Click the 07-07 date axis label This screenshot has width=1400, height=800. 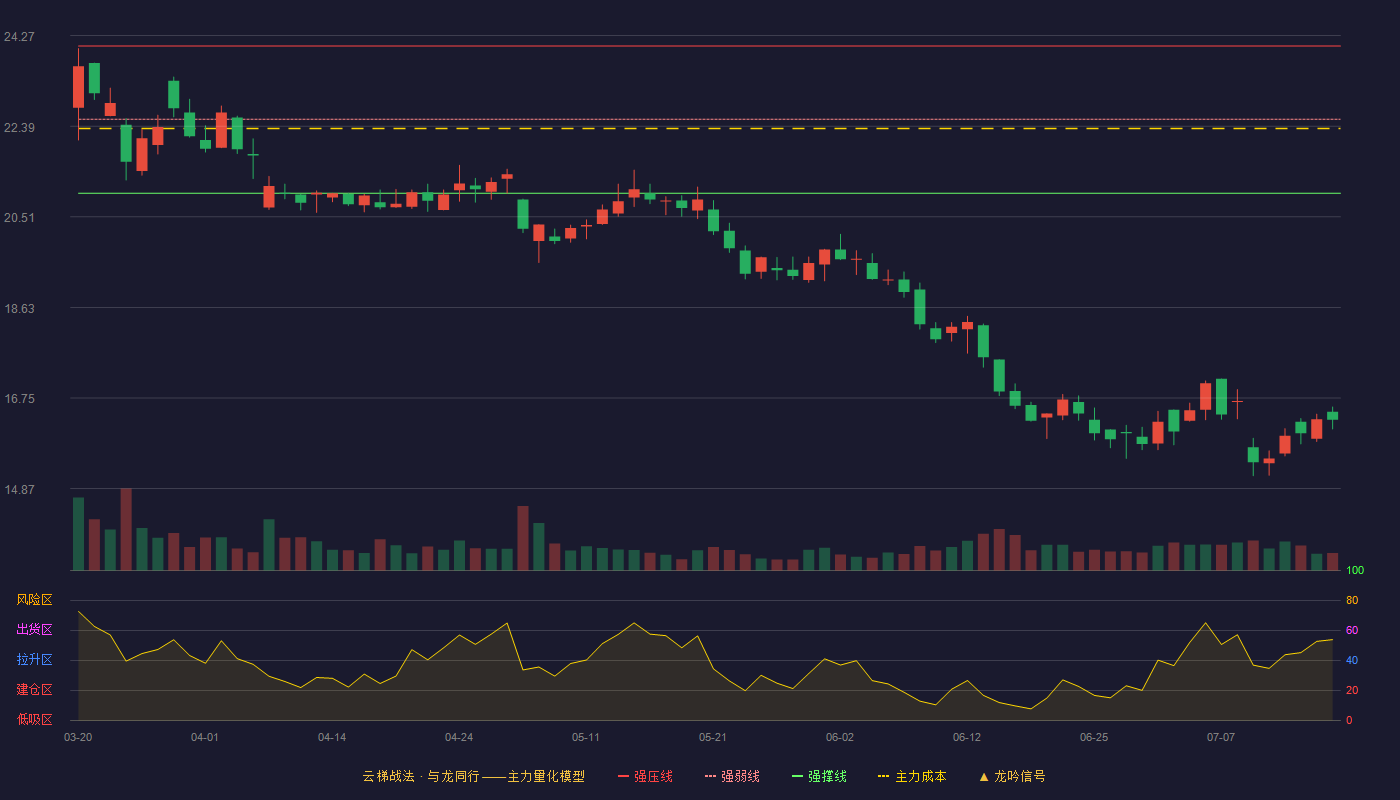[1221, 737]
